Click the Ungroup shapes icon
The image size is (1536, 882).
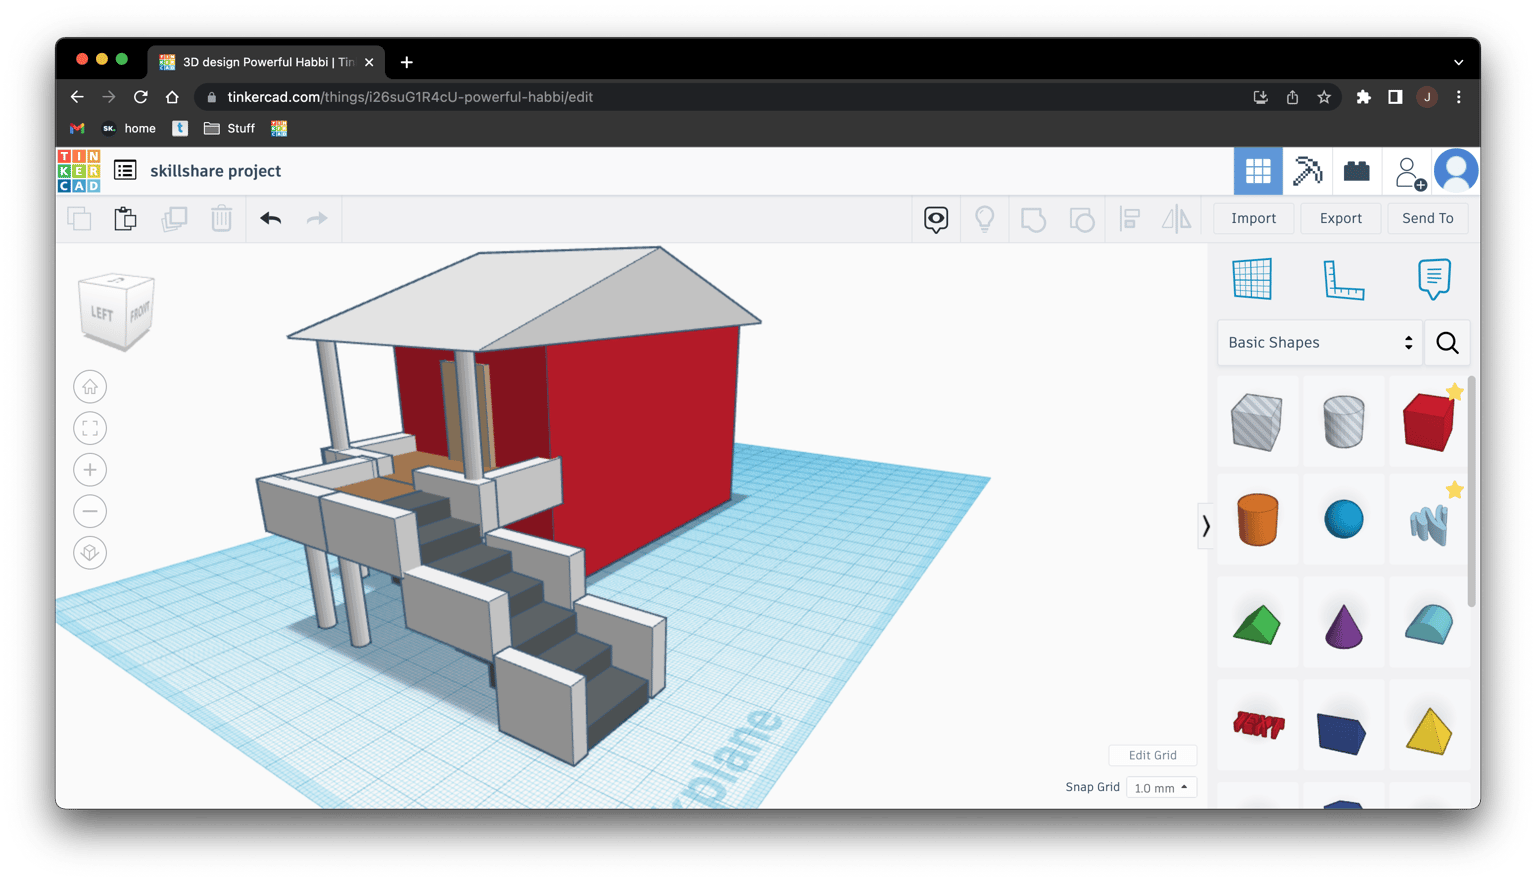tap(1081, 219)
